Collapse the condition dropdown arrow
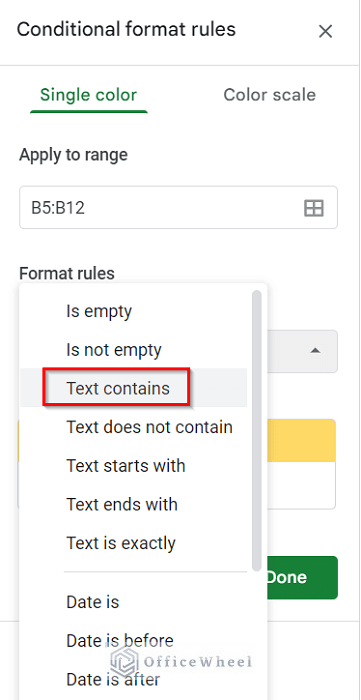 [315, 351]
